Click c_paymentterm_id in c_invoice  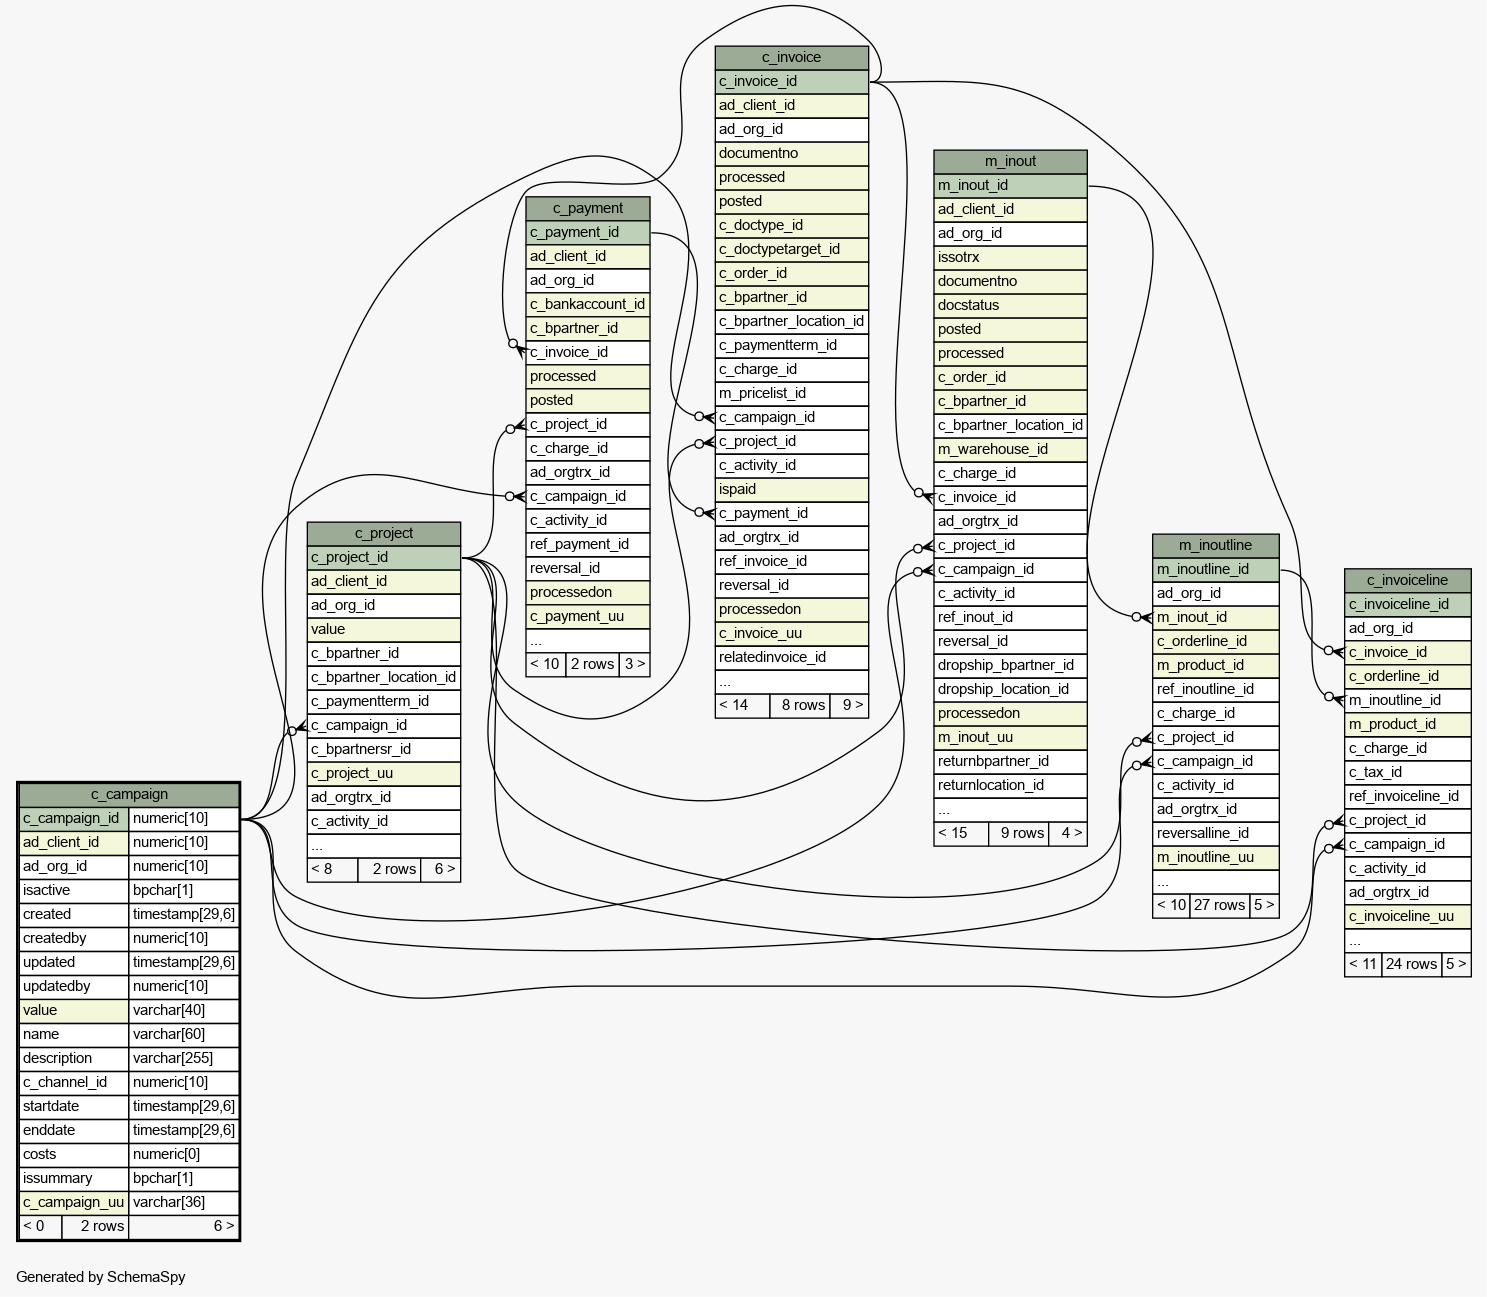(791, 345)
